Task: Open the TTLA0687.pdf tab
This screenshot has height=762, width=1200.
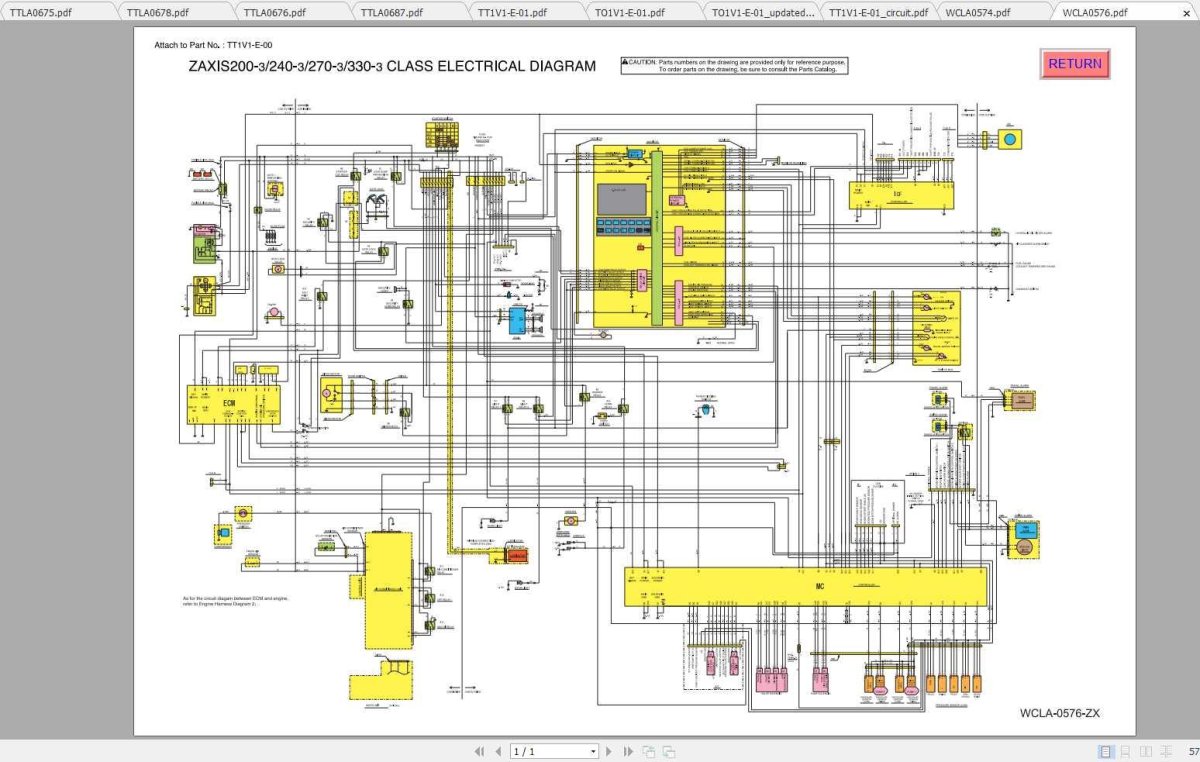Action: pyautogui.click(x=393, y=13)
